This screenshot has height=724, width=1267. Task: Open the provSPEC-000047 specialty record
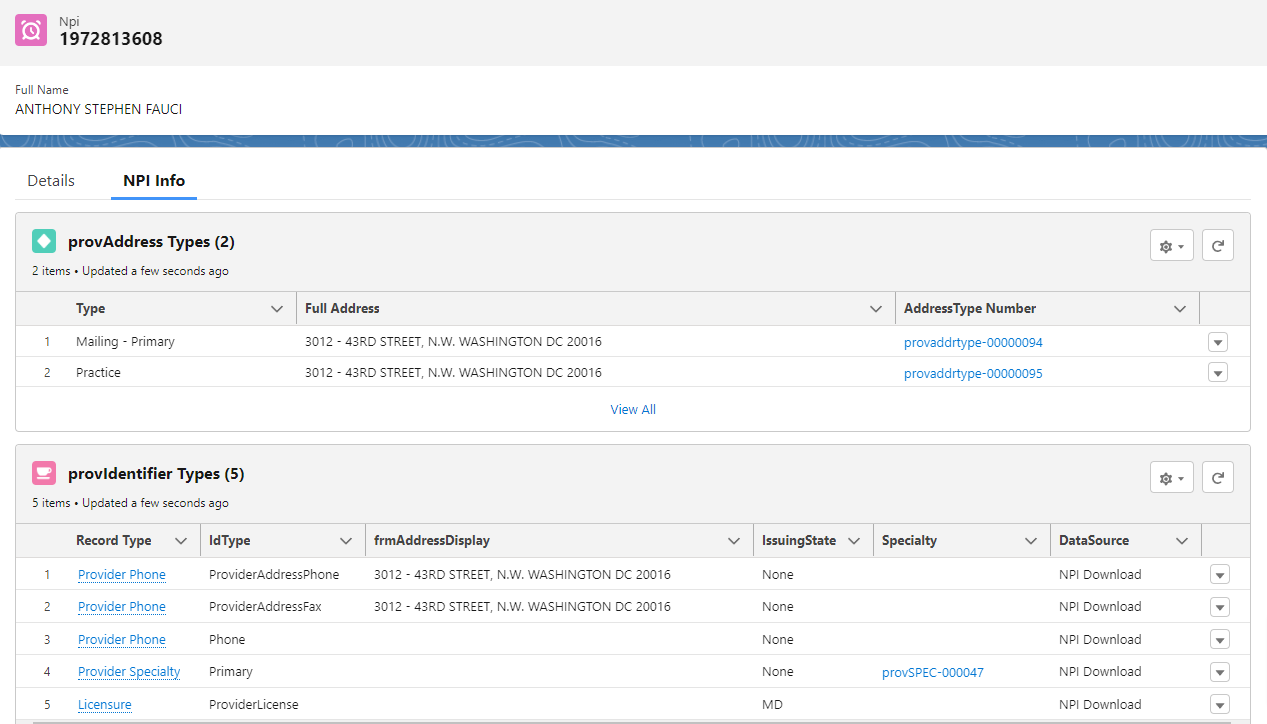tap(932, 672)
